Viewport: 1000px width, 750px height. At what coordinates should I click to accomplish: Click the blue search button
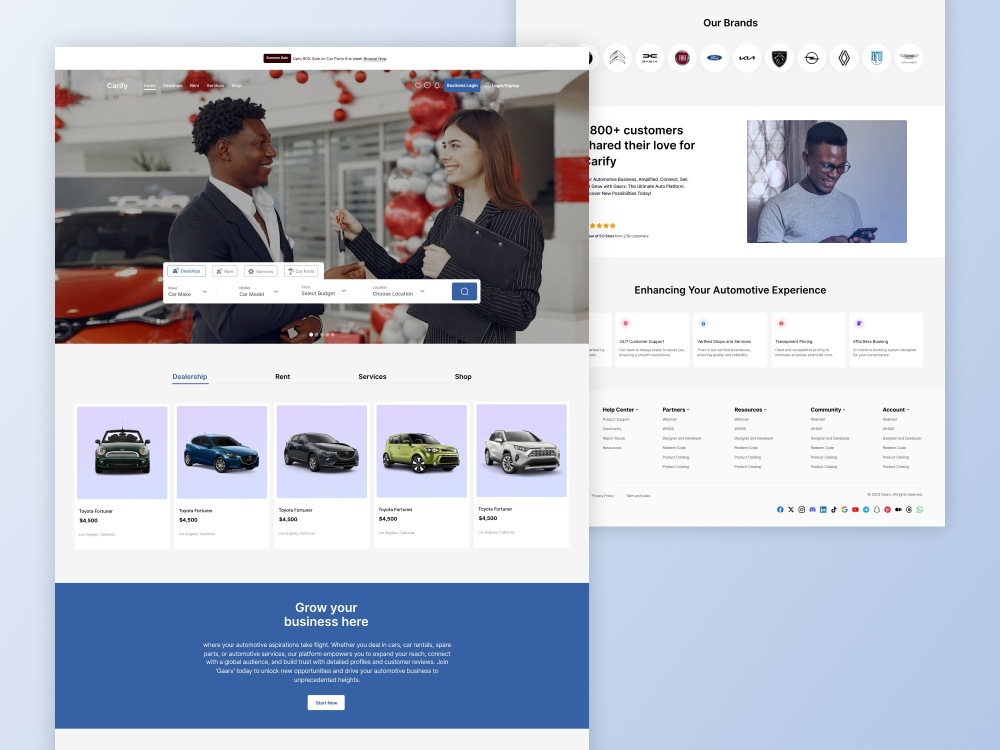(x=464, y=291)
